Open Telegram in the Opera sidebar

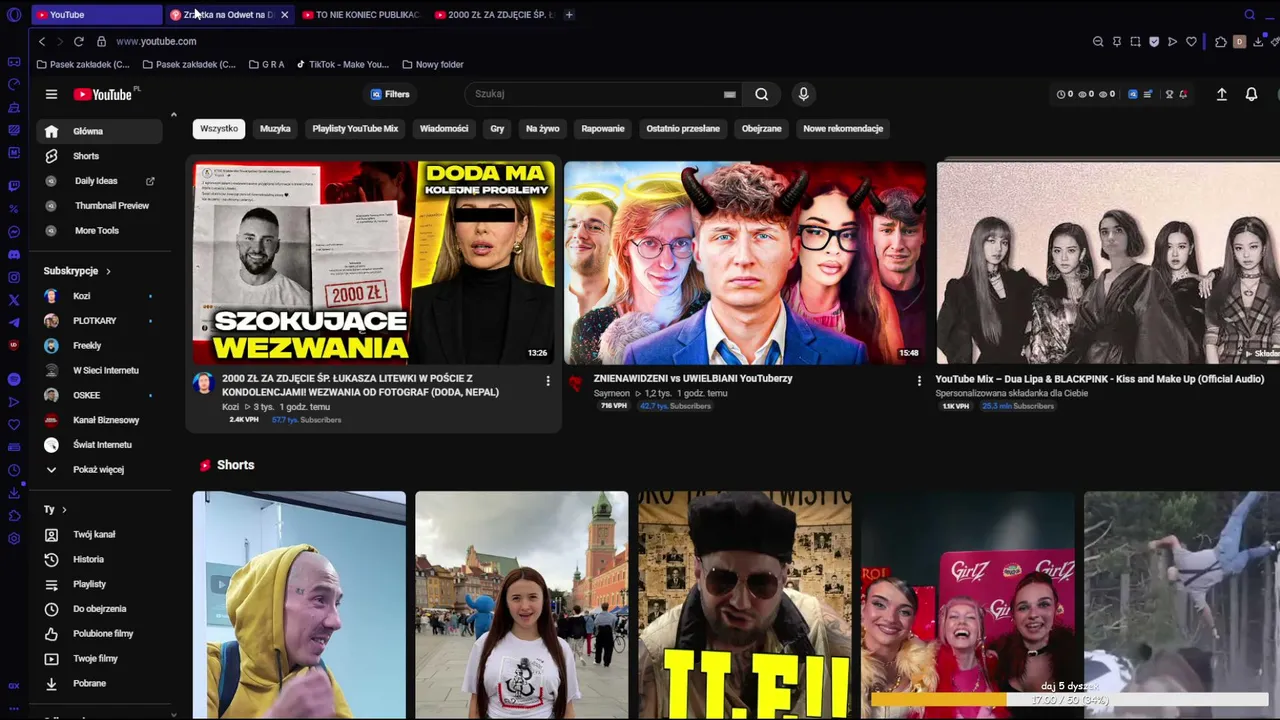click(14, 322)
